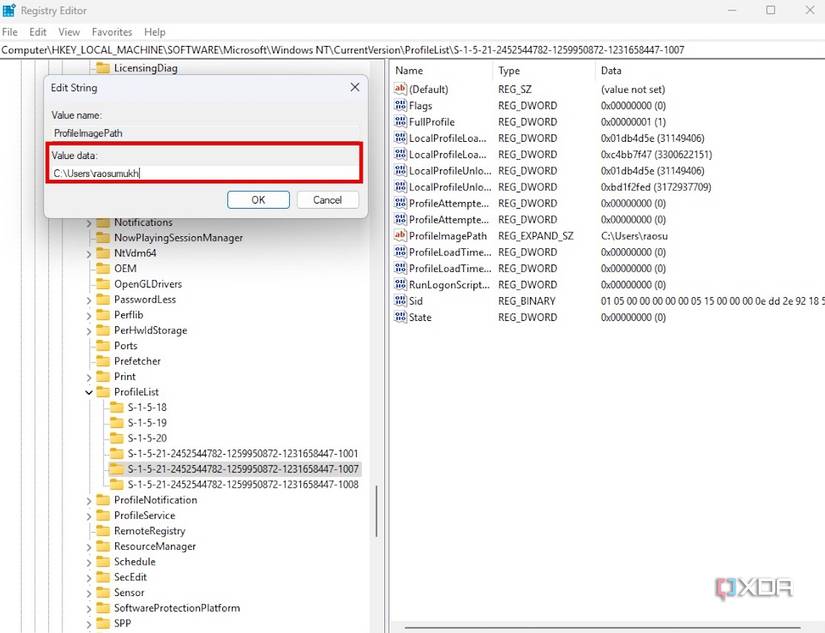The width and height of the screenshot is (825, 633).
Task: Click the OEM folder icon
Action: click(103, 268)
